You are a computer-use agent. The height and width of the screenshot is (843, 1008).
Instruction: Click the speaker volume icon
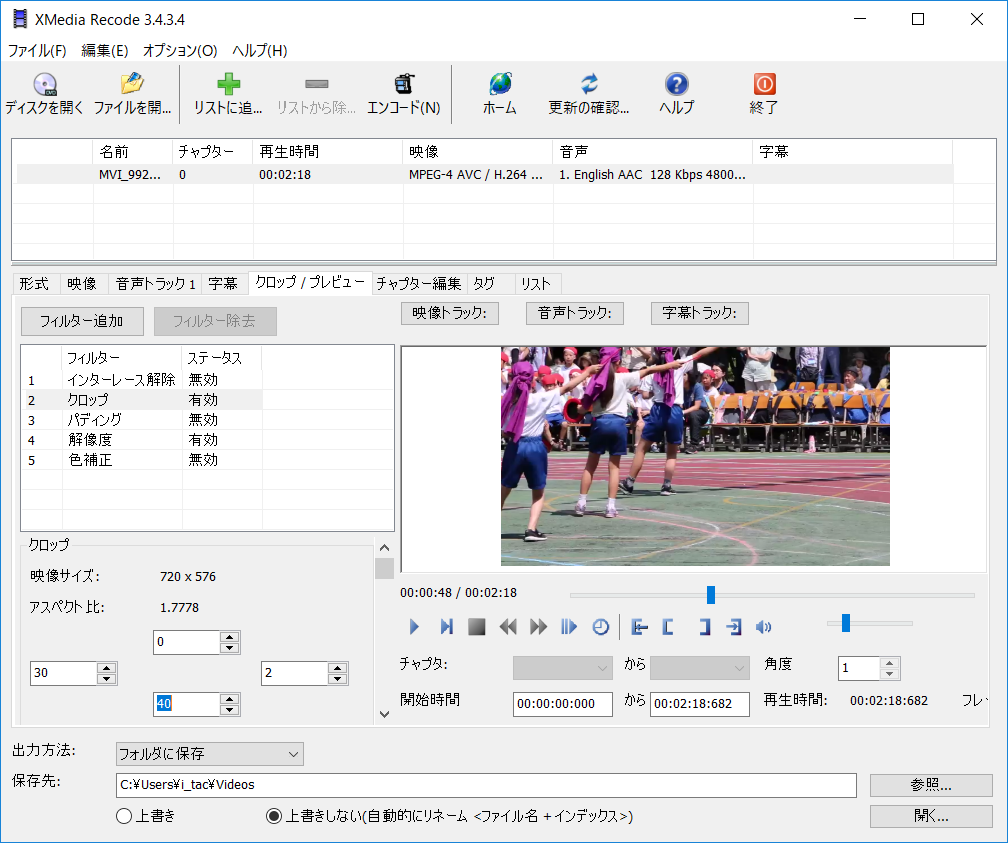click(763, 627)
